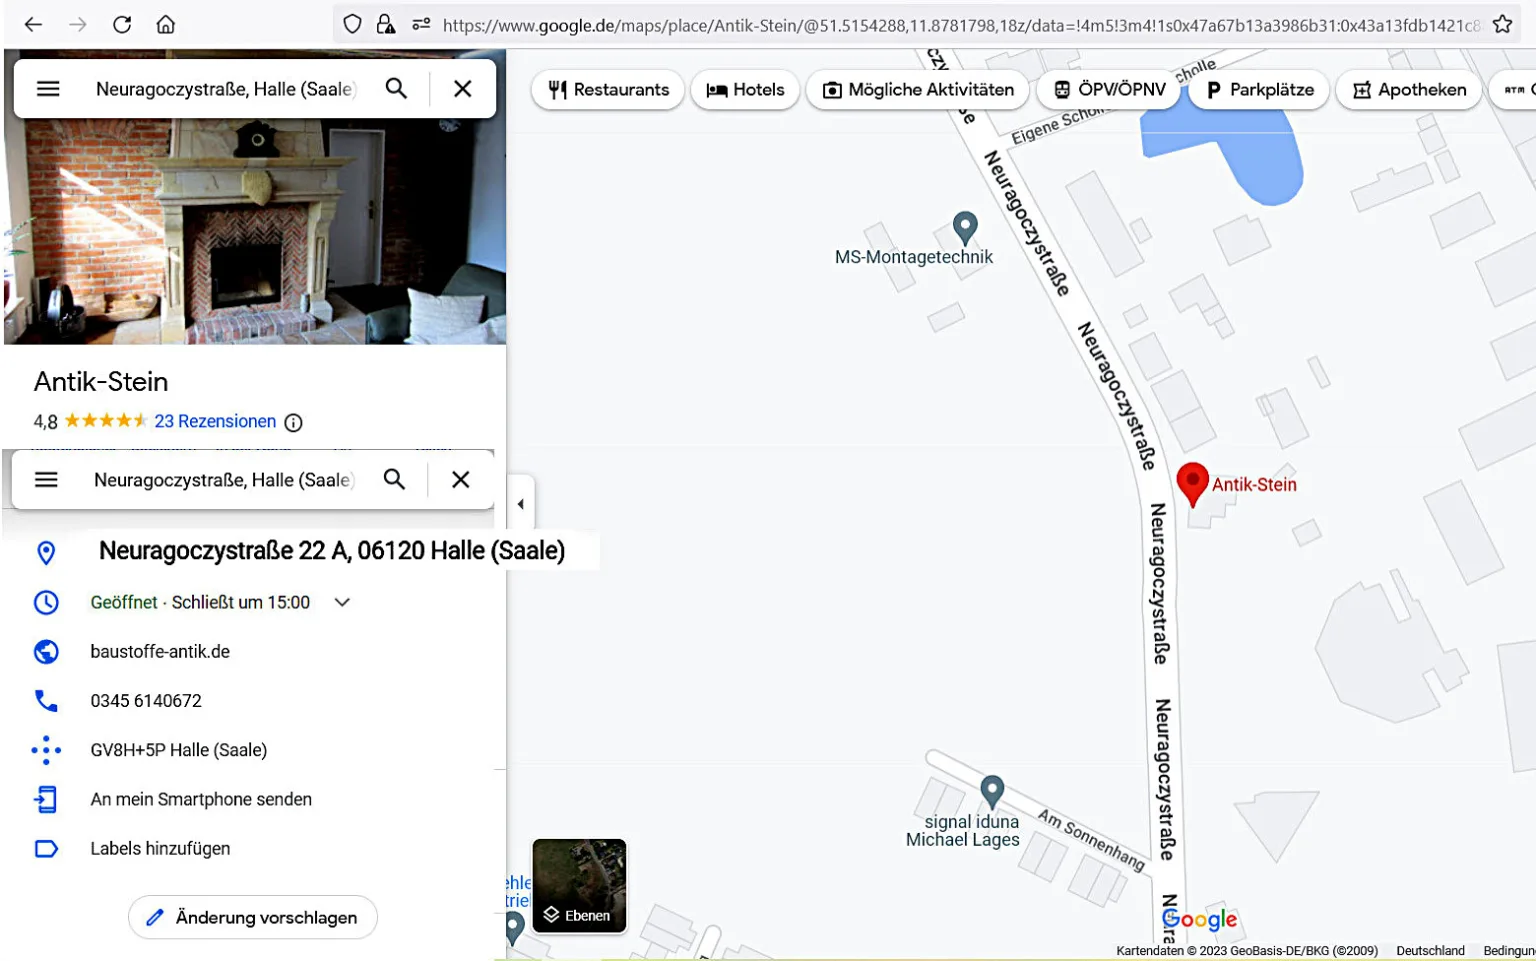Open the hamburger menu in the top search bar

pyautogui.click(x=48, y=89)
